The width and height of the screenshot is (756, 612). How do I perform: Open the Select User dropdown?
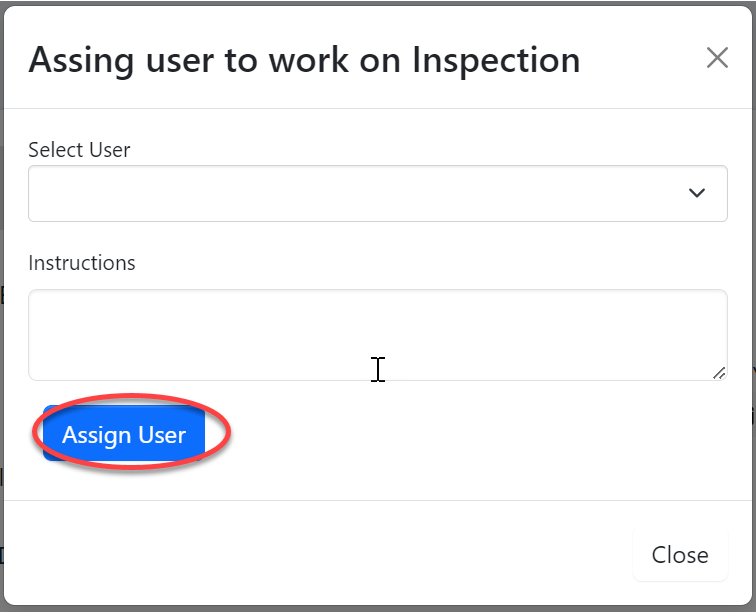(x=377, y=193)
